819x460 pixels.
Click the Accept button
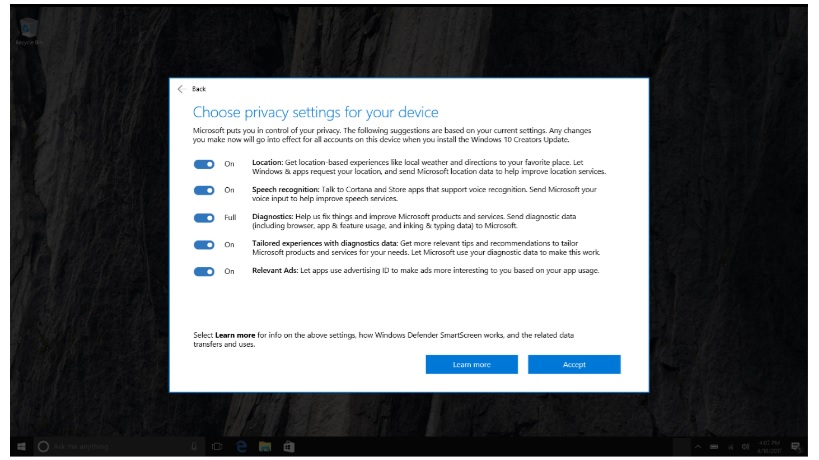pyautogui.click(x=574, y=364)
